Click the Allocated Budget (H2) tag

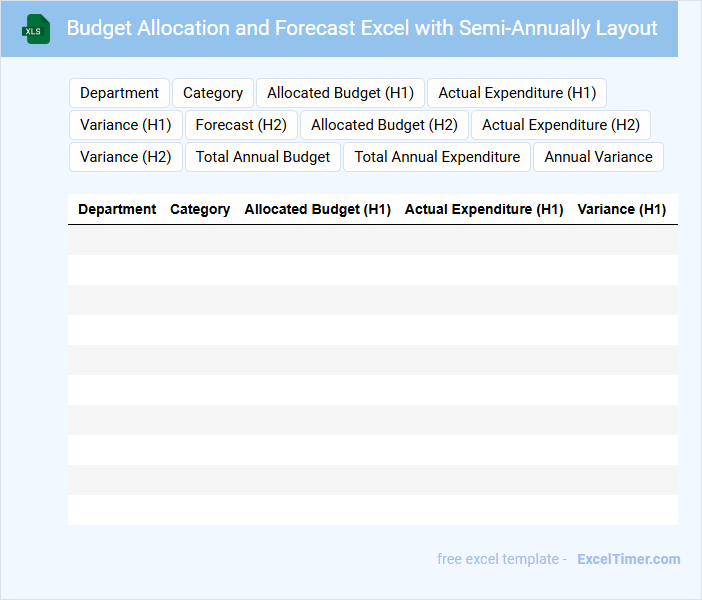[384, 125]
